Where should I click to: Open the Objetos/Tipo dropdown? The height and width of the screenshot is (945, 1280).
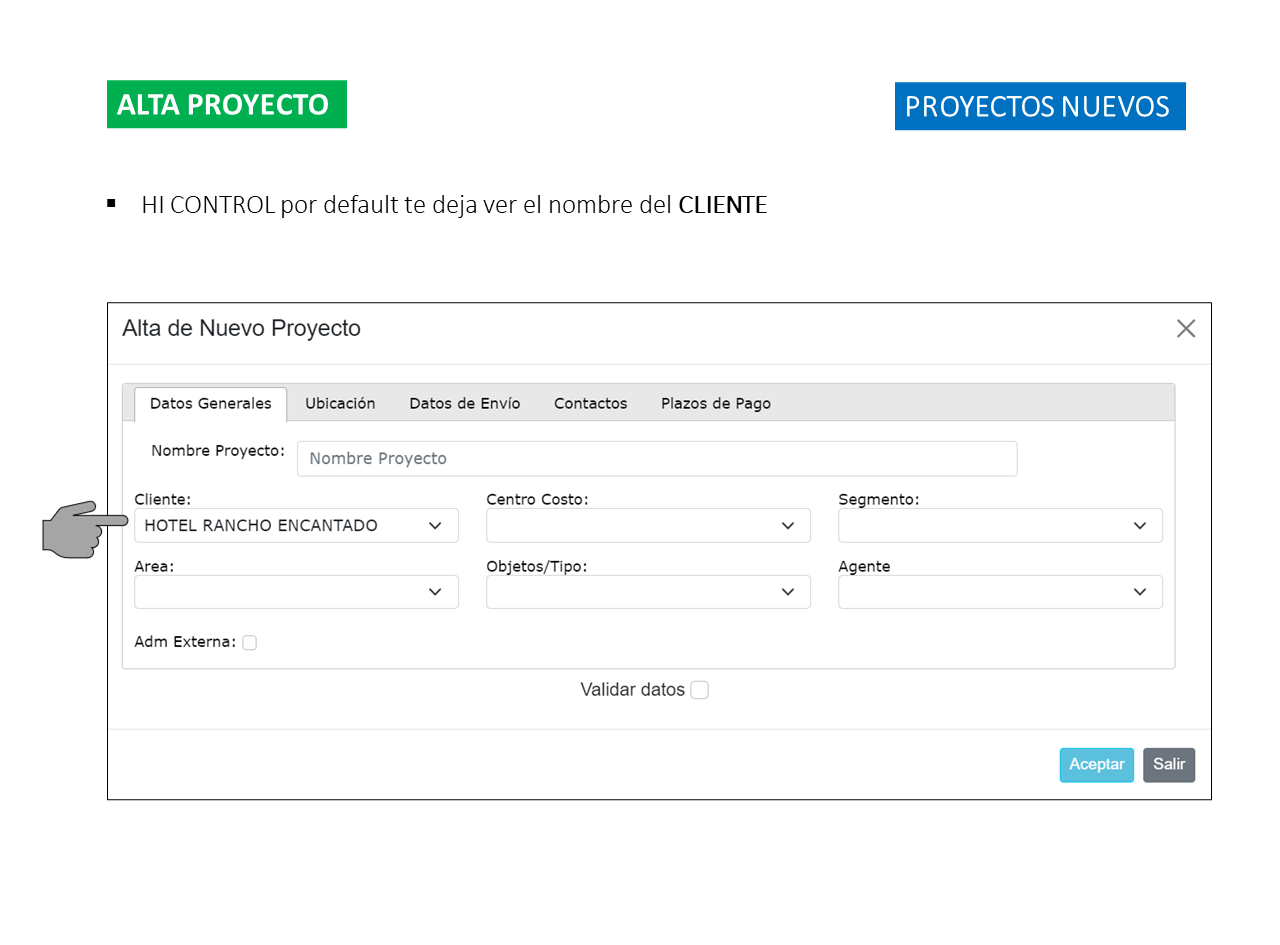[648, 592]
